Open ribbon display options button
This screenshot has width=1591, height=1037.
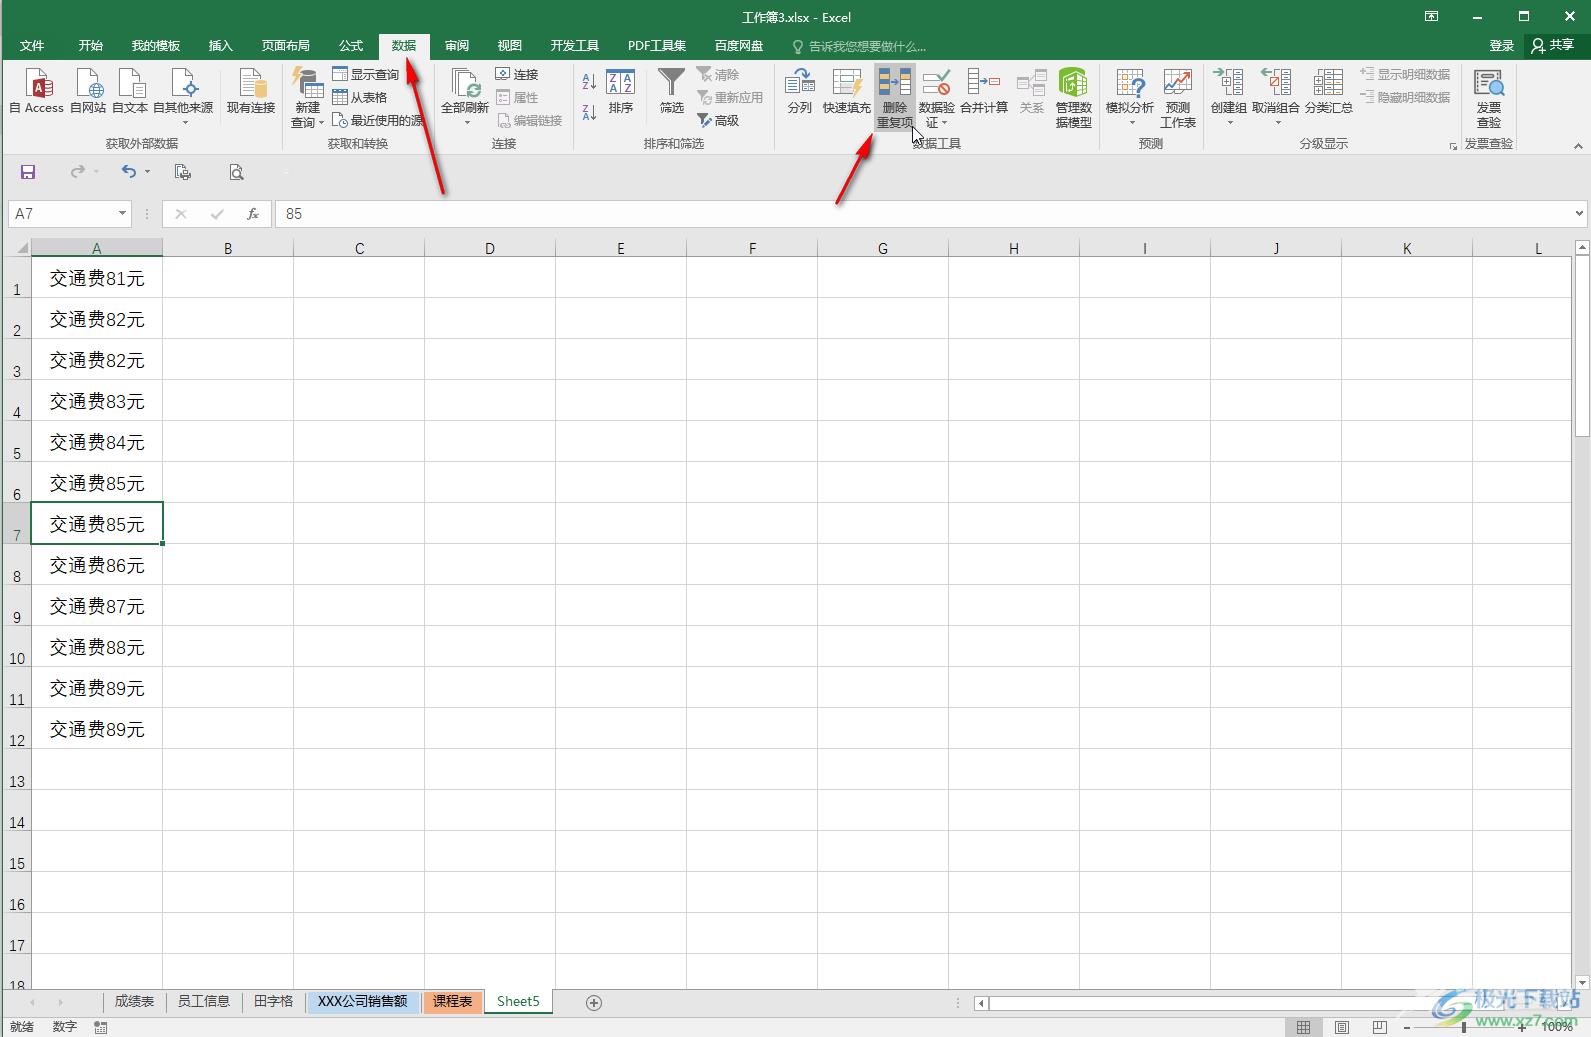[1432, 16]
